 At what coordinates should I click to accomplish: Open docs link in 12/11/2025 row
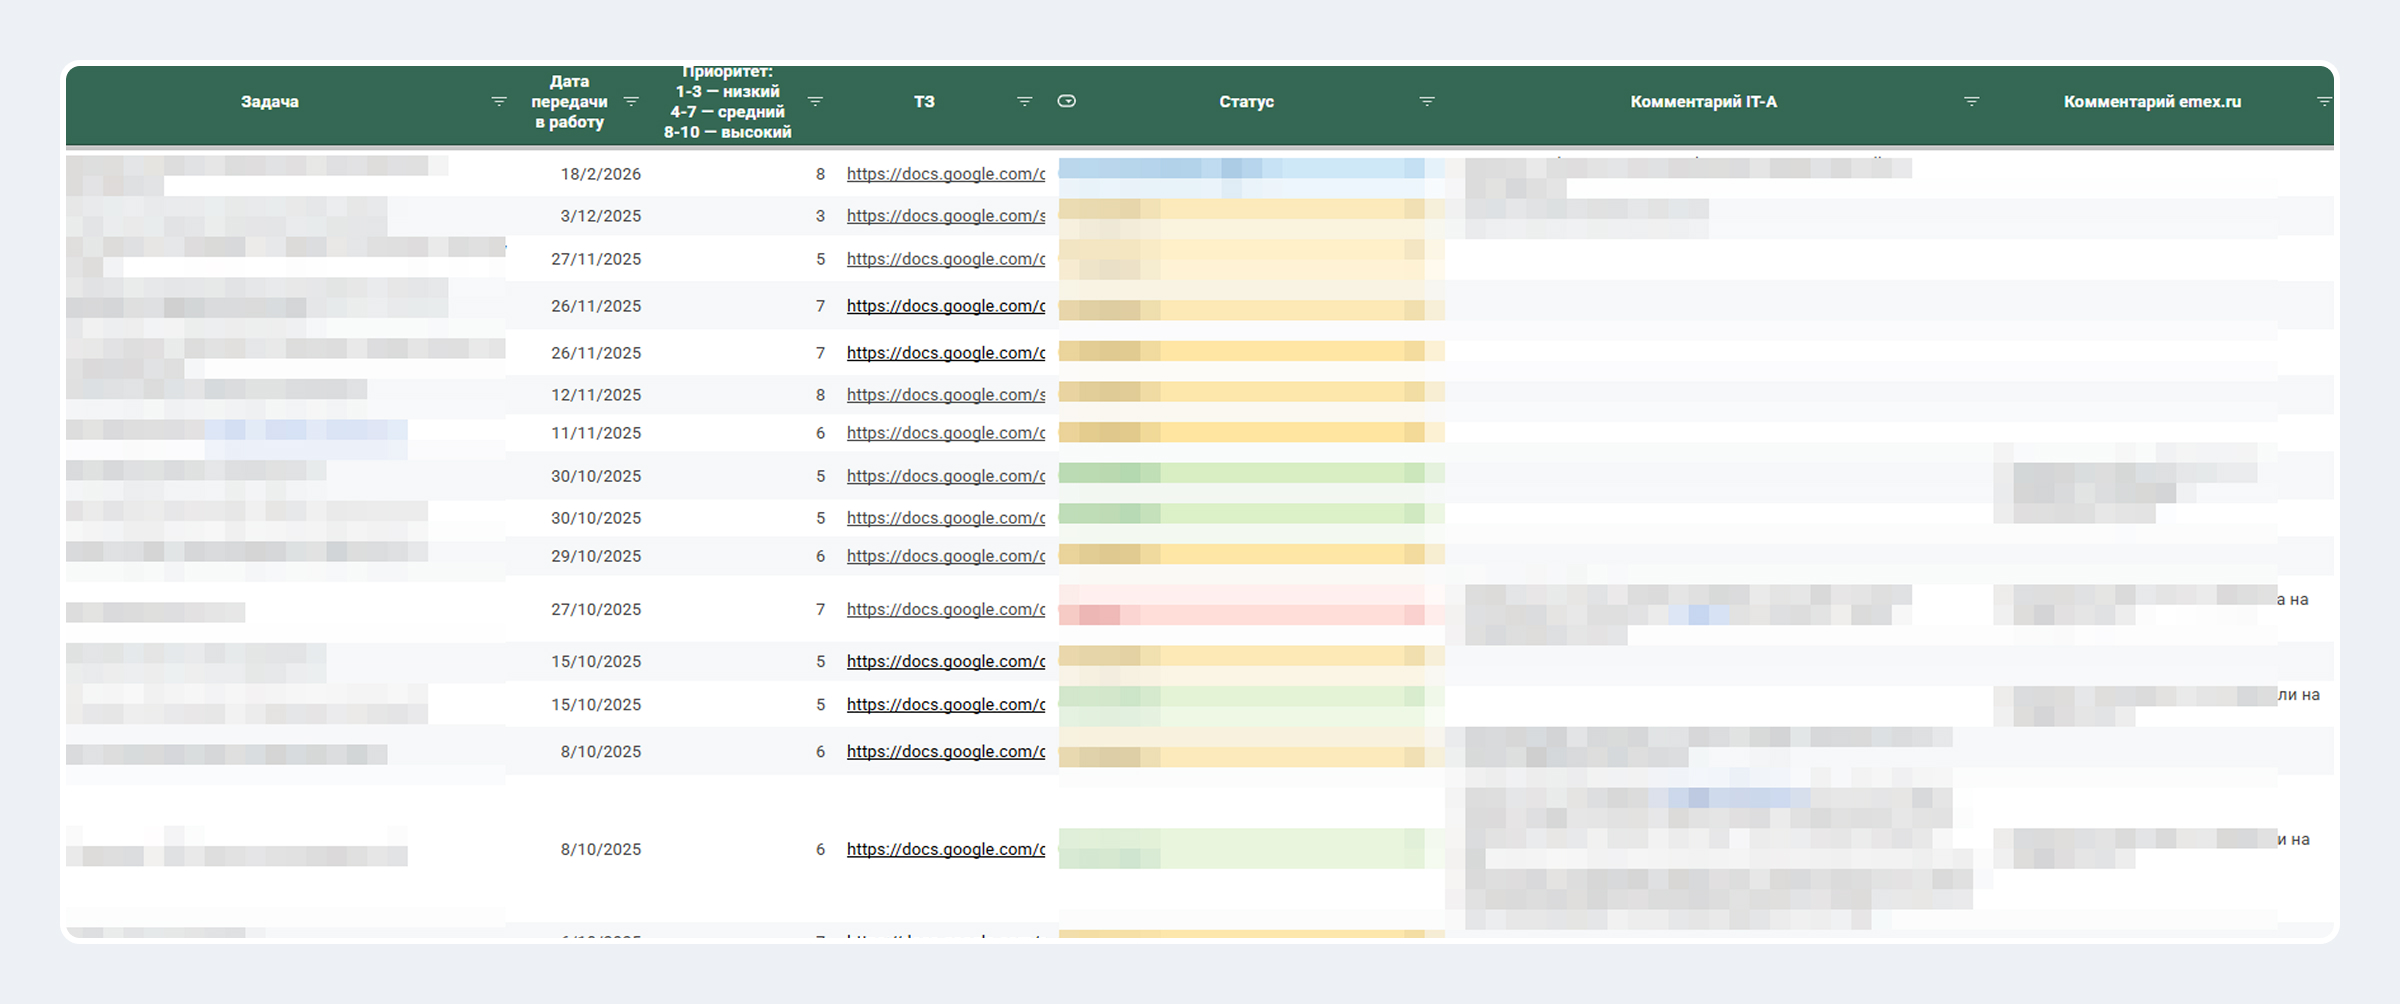tap(946, 395)
